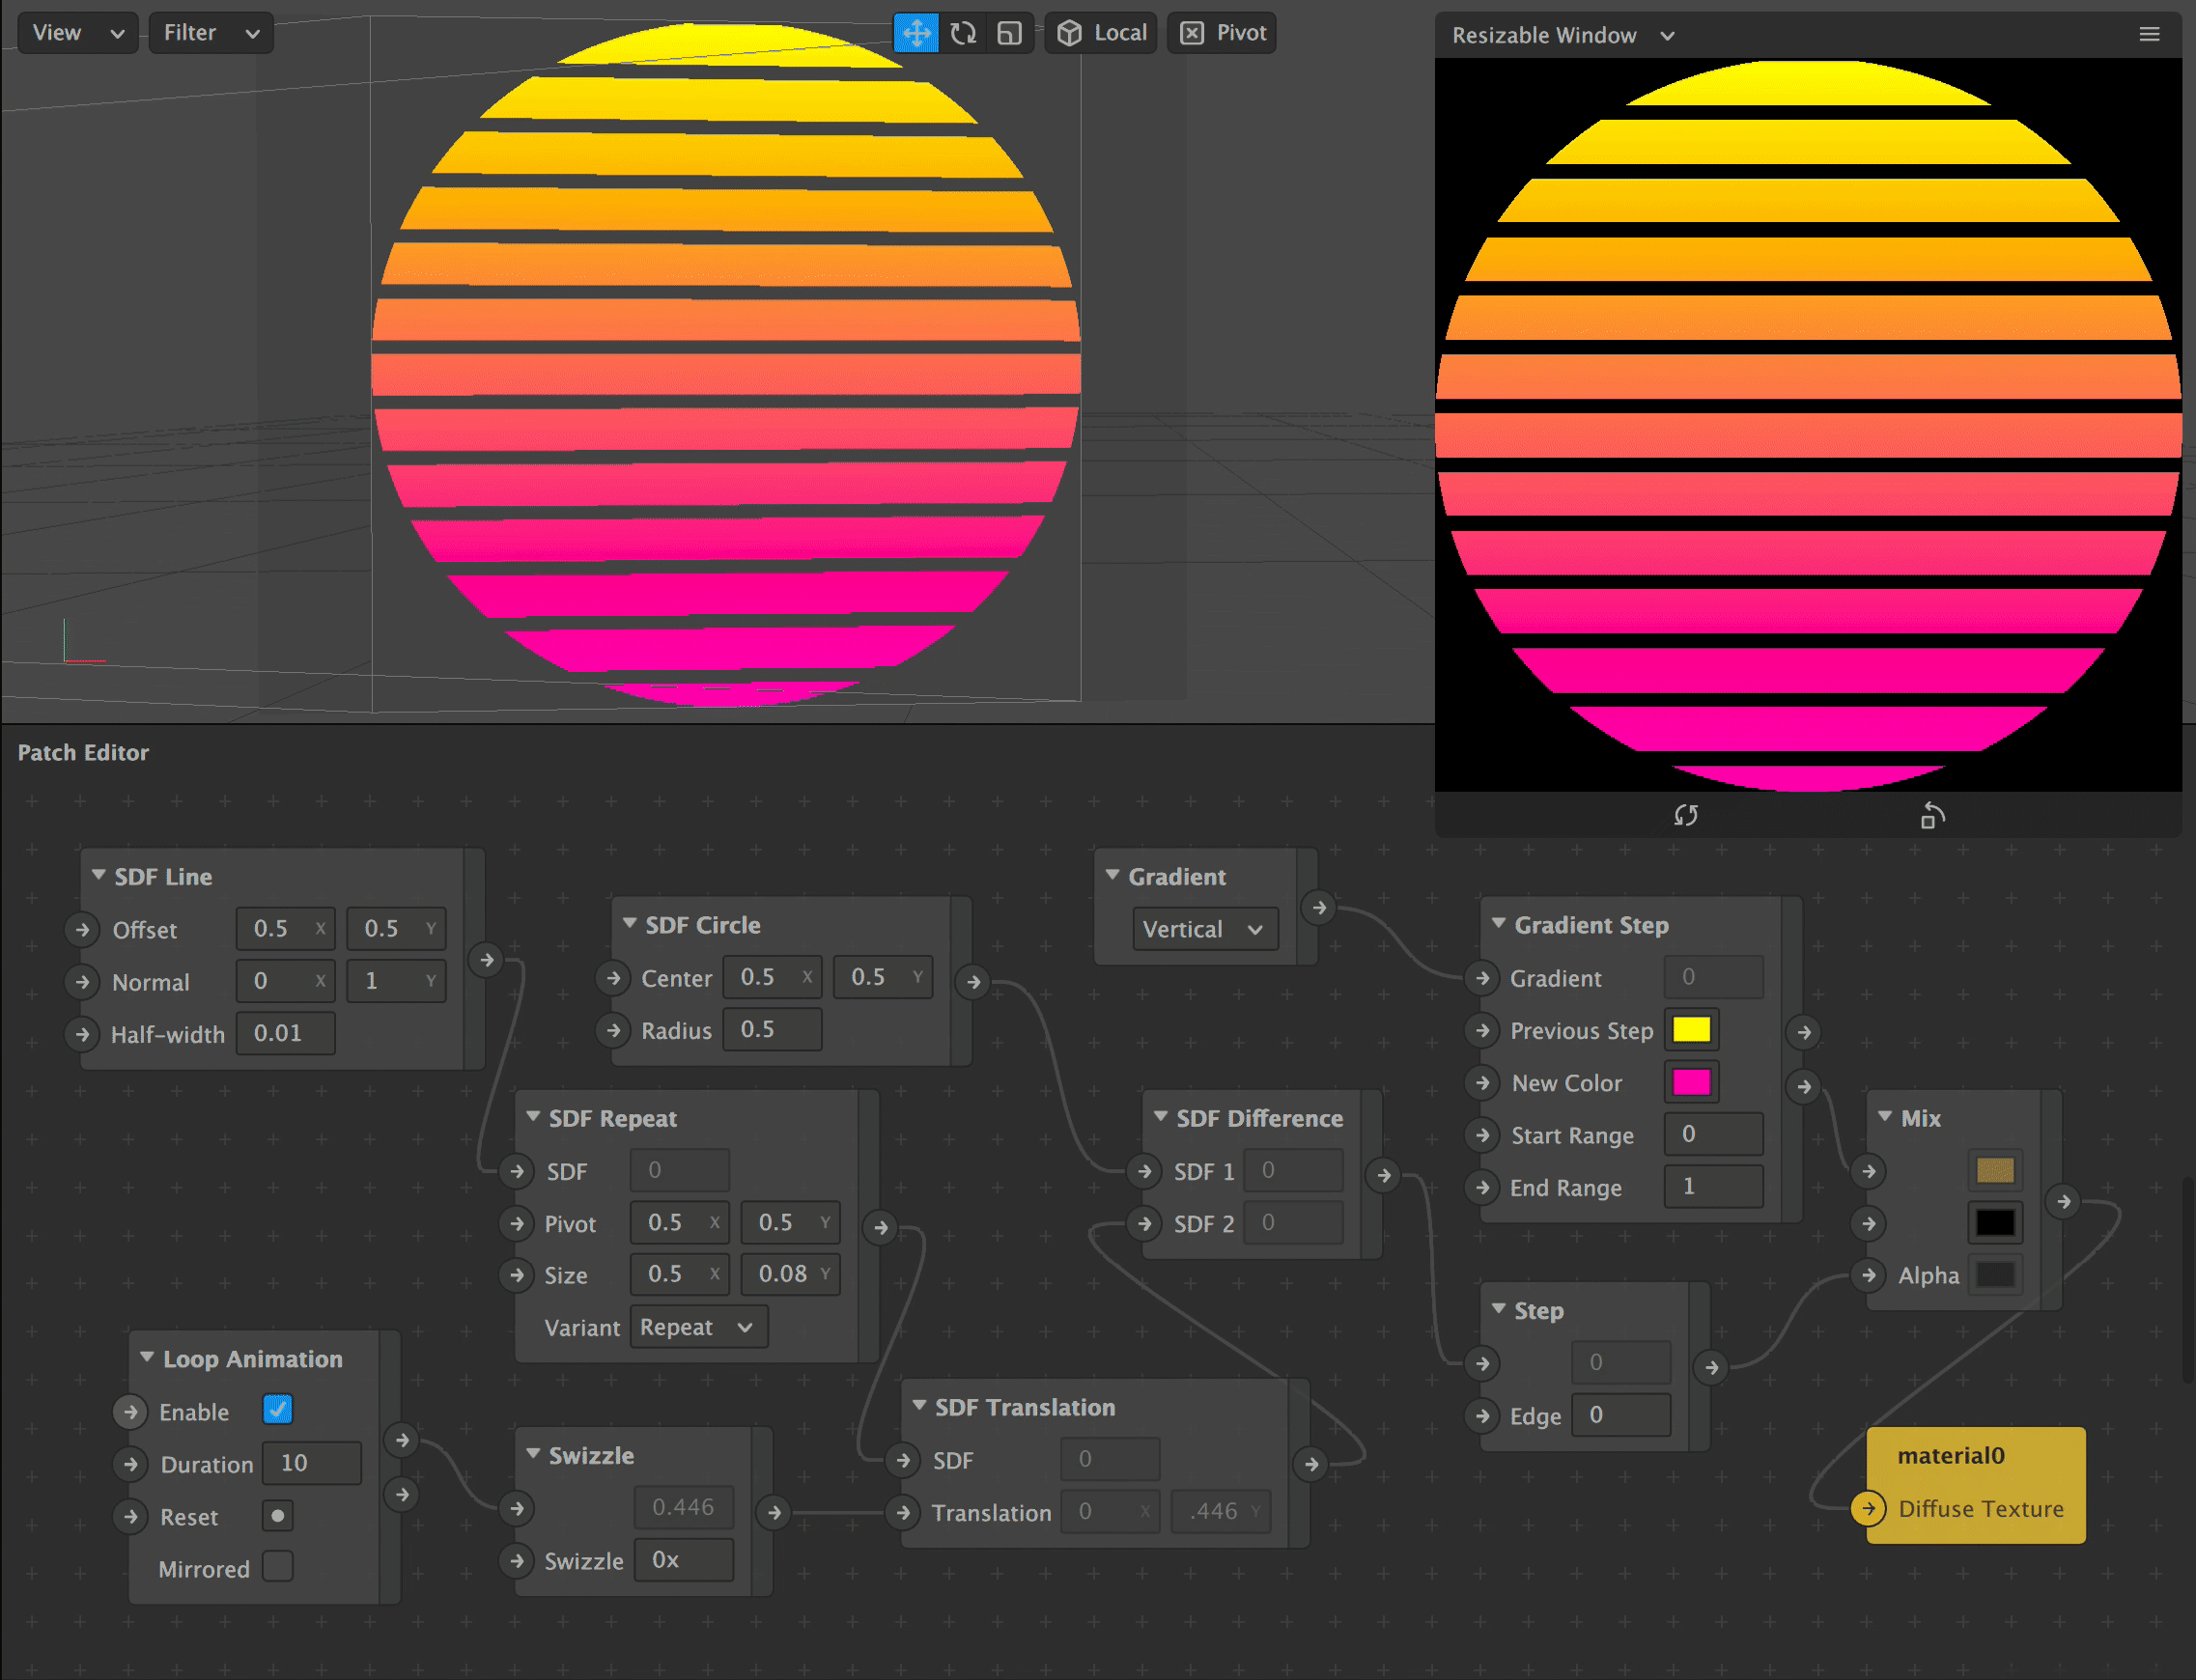Uncheck the Enable checkbox in Loop Animation

pyautogui.click(x=277, y=1410)
